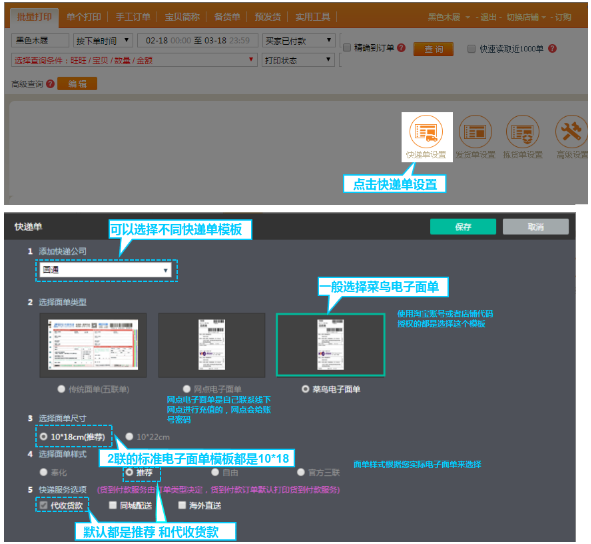Open 选择查询条件 dropdown
This screenshot has height=544, width=591.
coord(134,60)
